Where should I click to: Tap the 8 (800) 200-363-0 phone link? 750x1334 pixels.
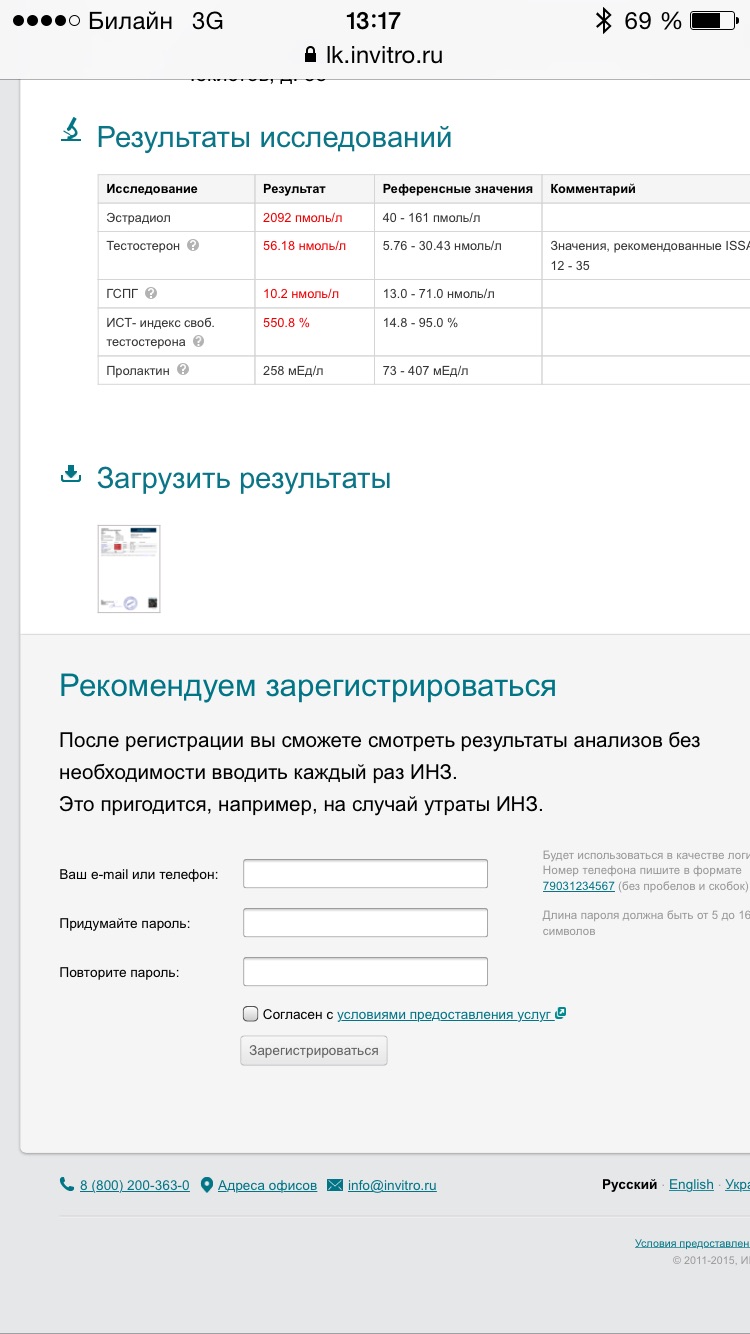click(134, 1185)
